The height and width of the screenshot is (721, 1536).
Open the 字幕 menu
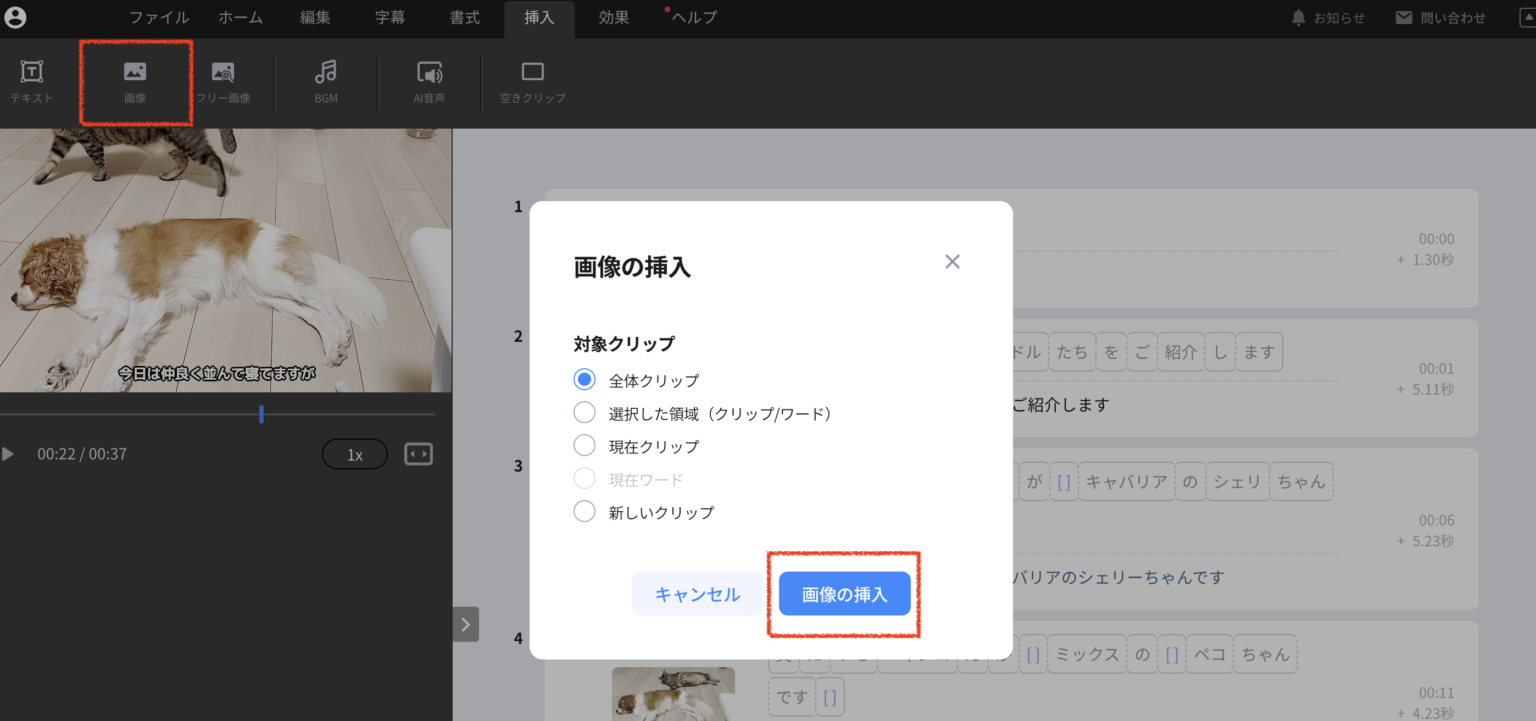388,17
